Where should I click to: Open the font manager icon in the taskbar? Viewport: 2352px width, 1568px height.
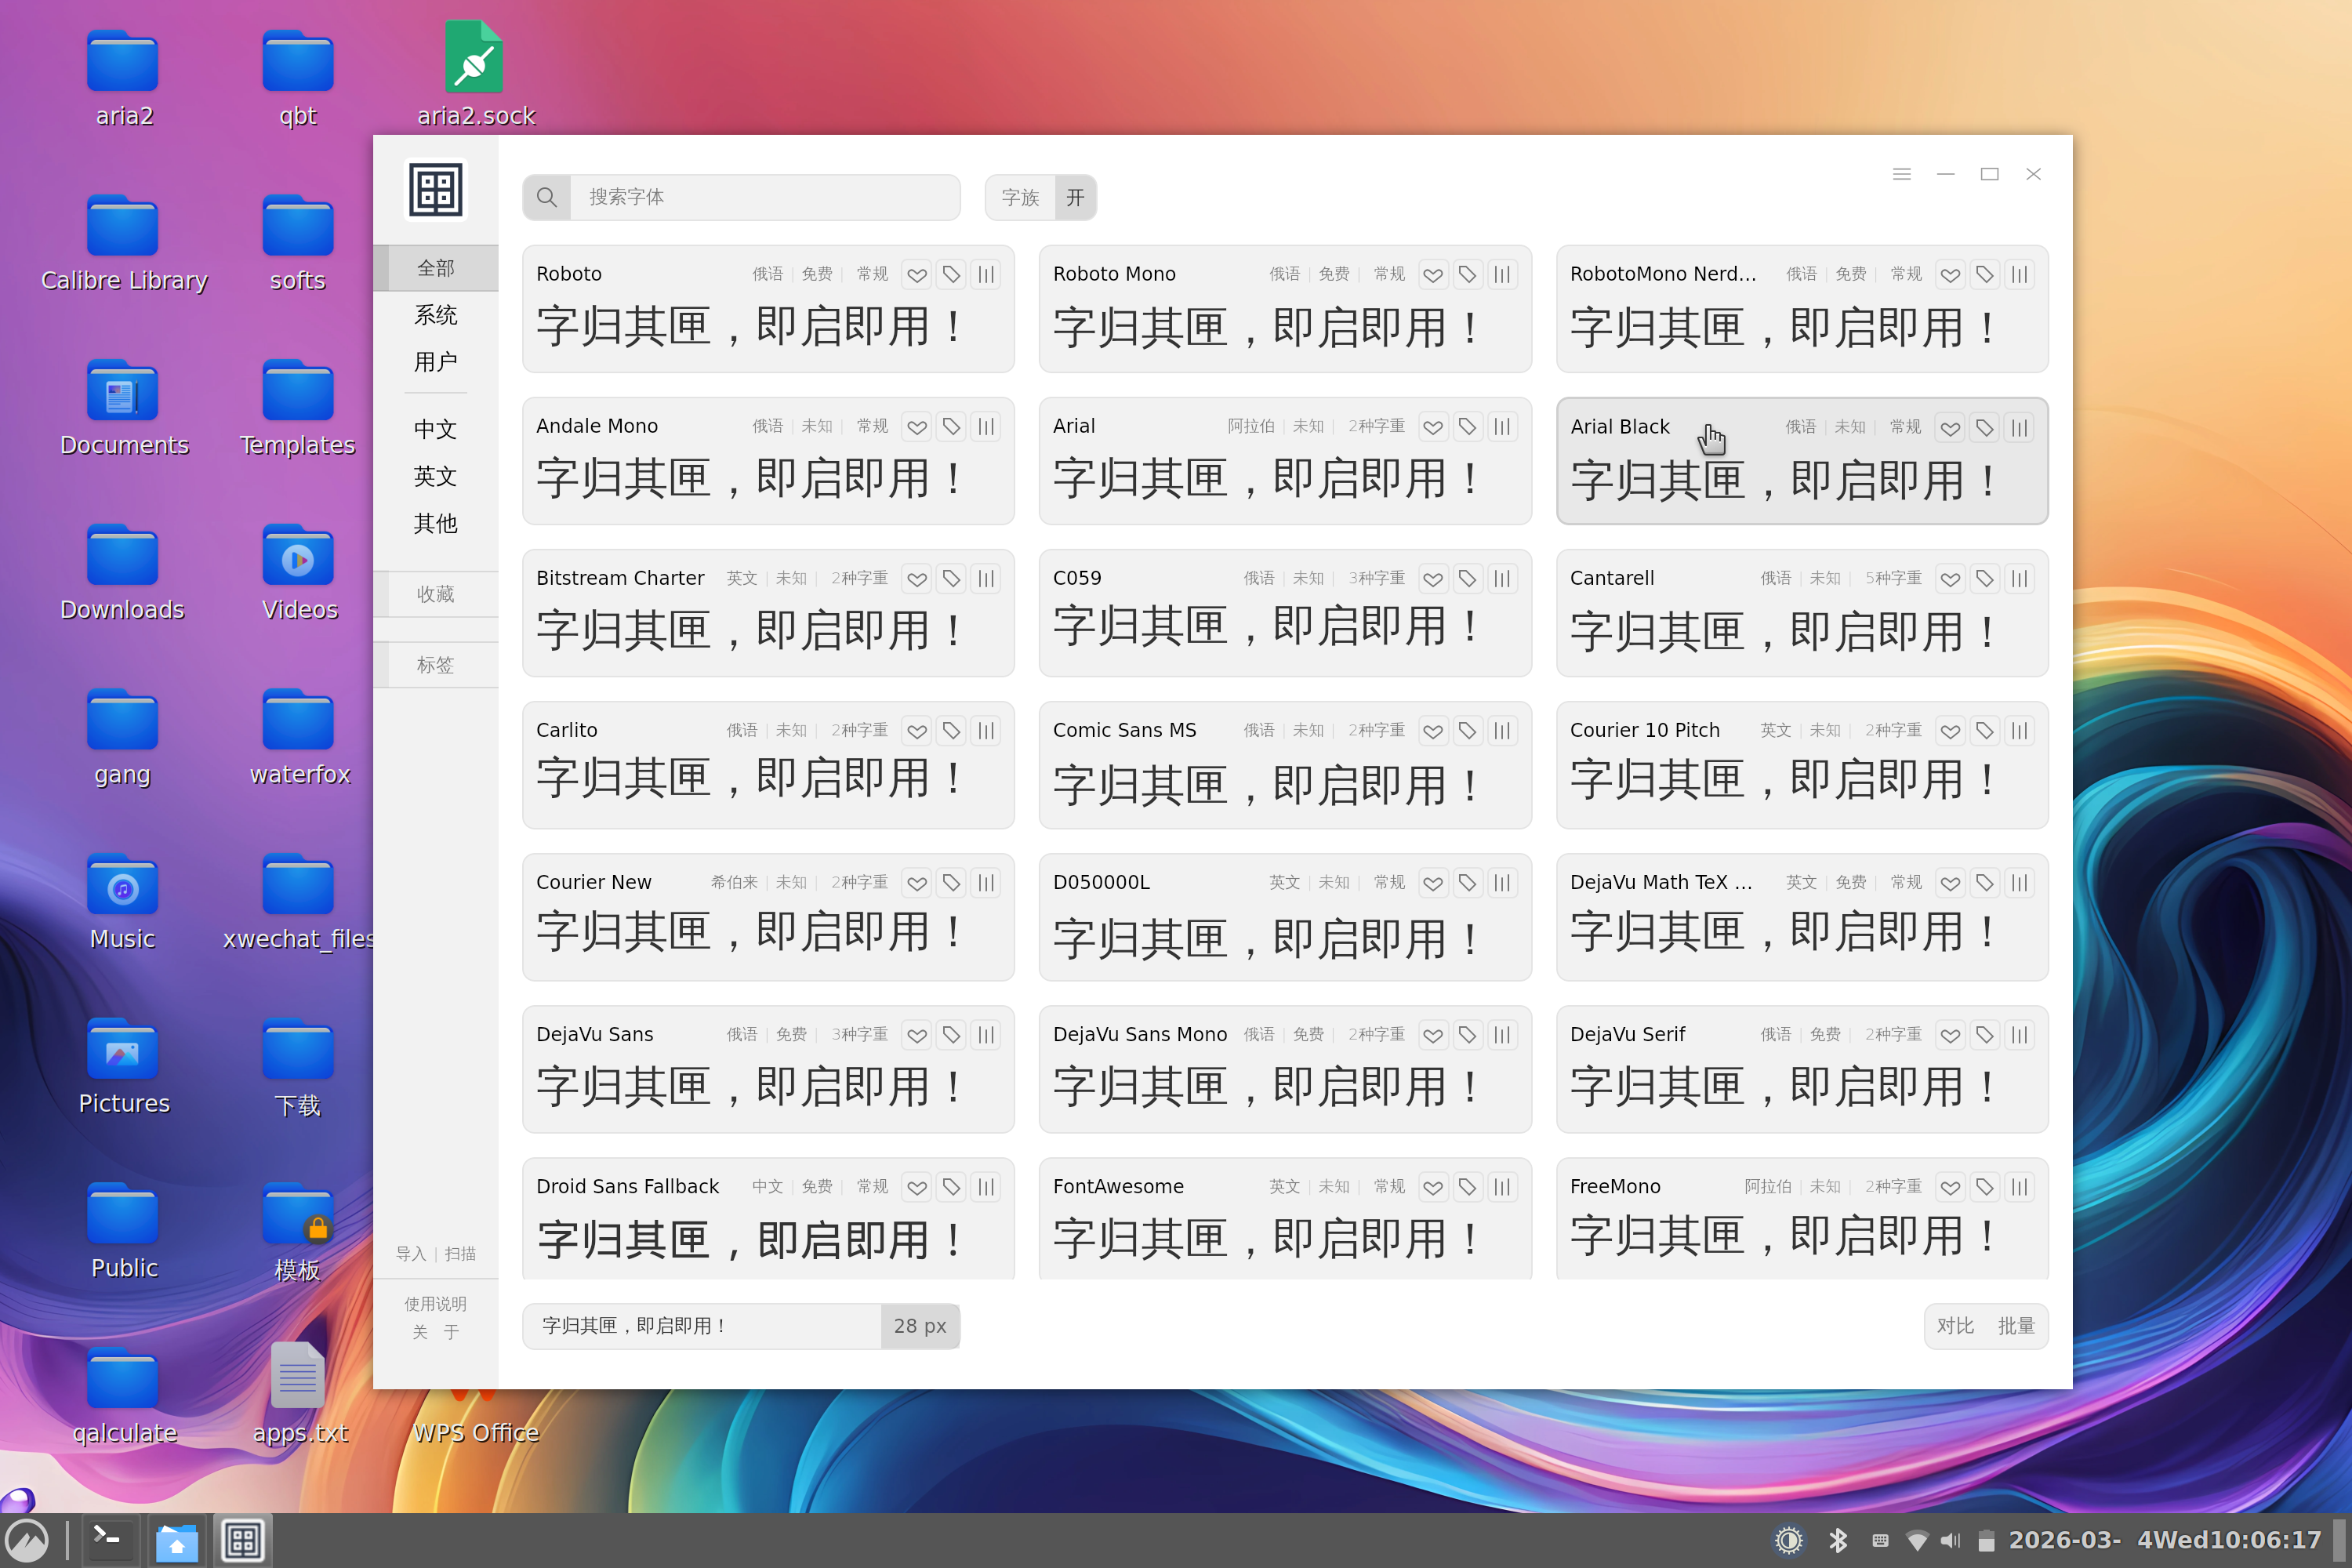pyautogui.click(x=242, y=1540)
